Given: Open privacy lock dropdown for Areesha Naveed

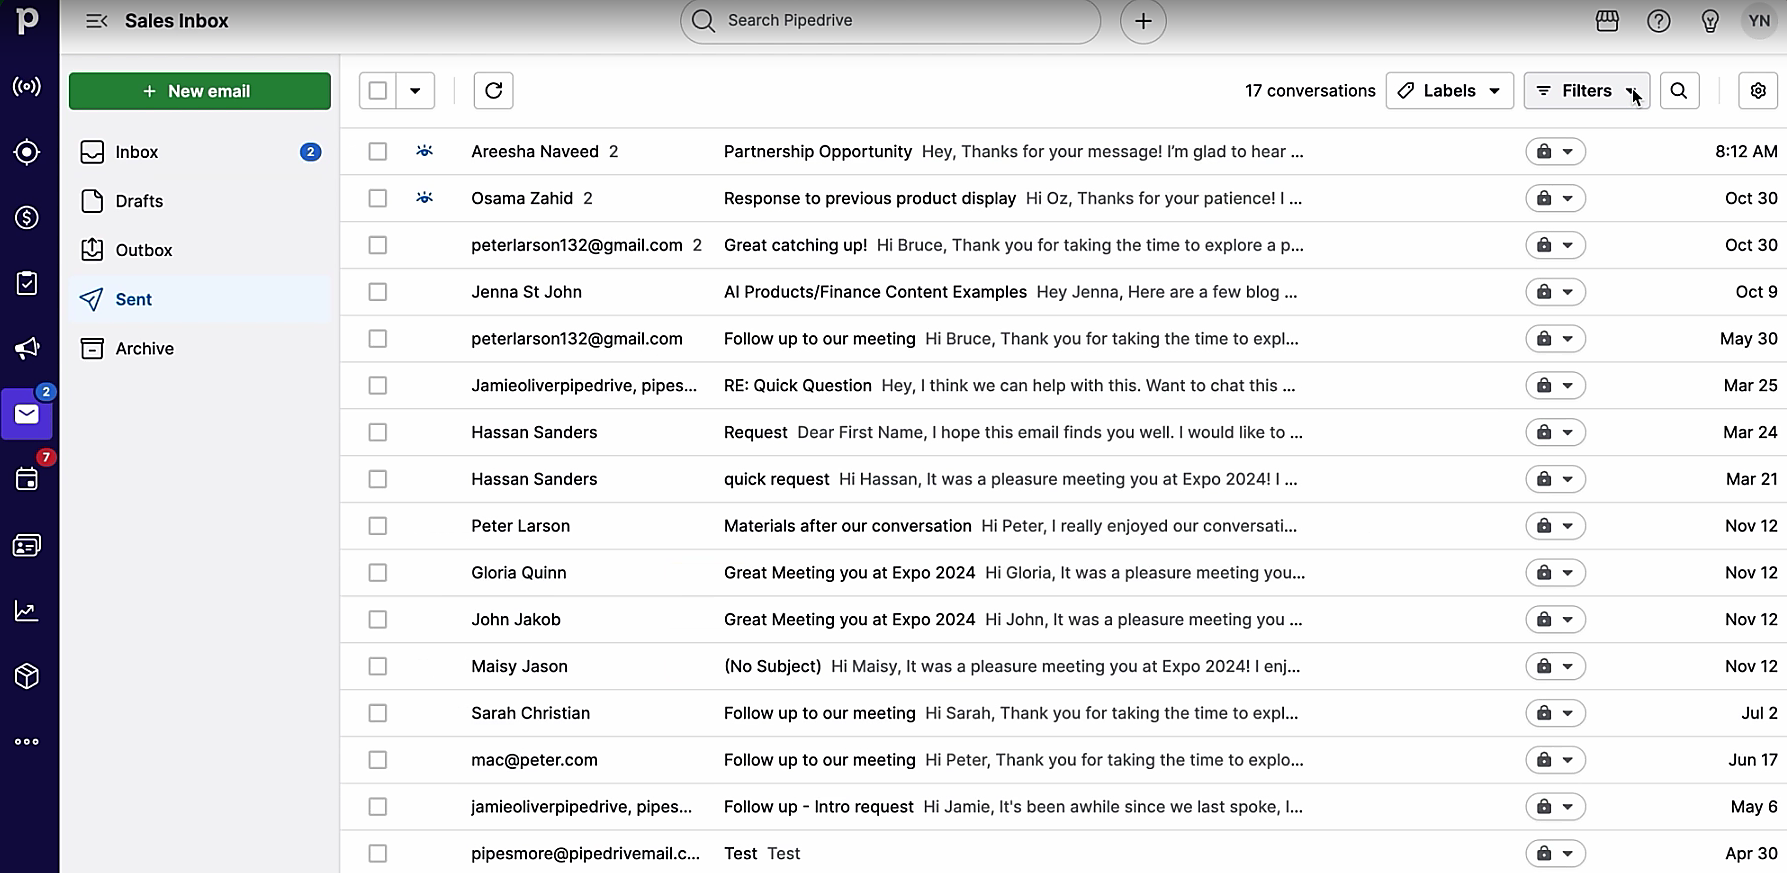Looking at the screenshot, I should pos(1555,151).
